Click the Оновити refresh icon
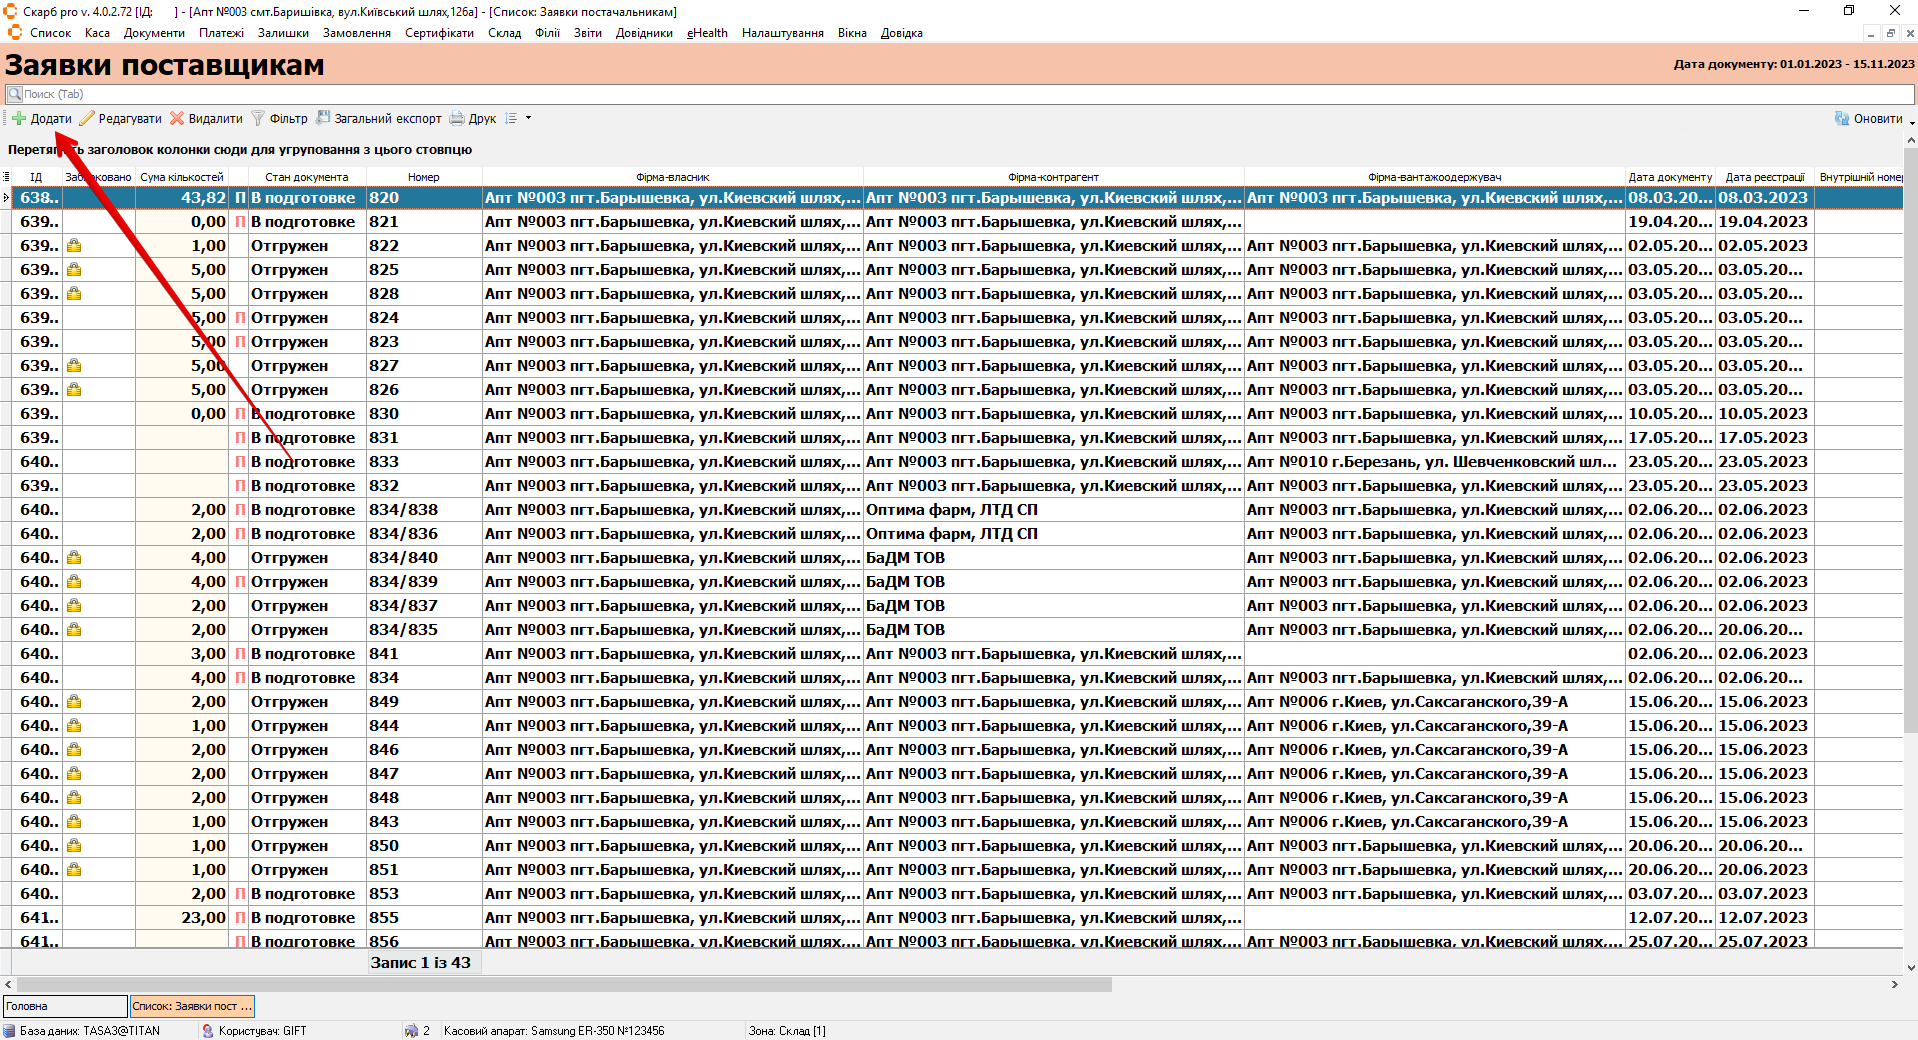This screenshot has width=1918, height=1040. 1841,118
